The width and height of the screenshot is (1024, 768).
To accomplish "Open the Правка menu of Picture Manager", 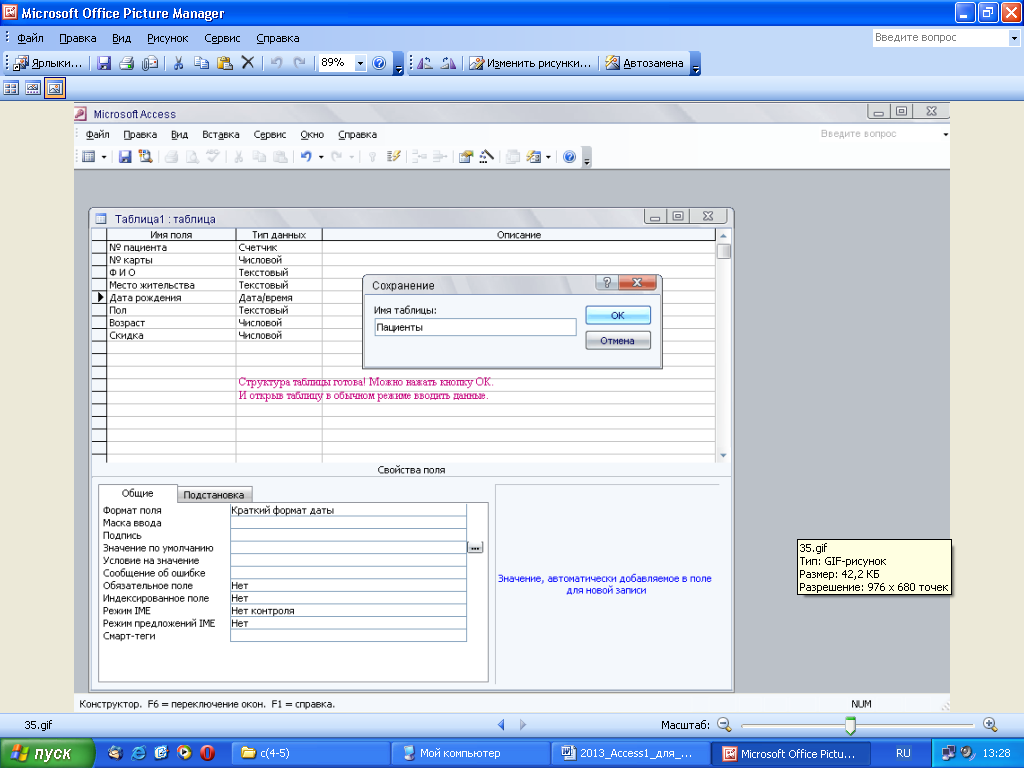I will click(78, 38).
